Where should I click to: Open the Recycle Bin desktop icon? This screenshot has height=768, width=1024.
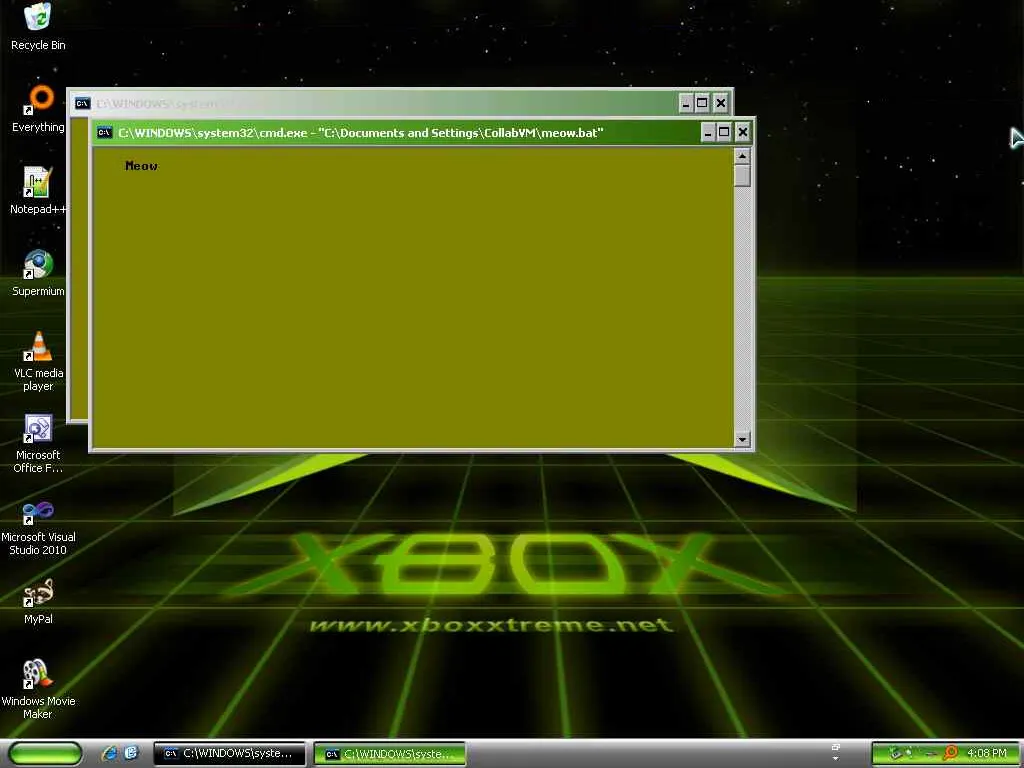pos(38,26)
